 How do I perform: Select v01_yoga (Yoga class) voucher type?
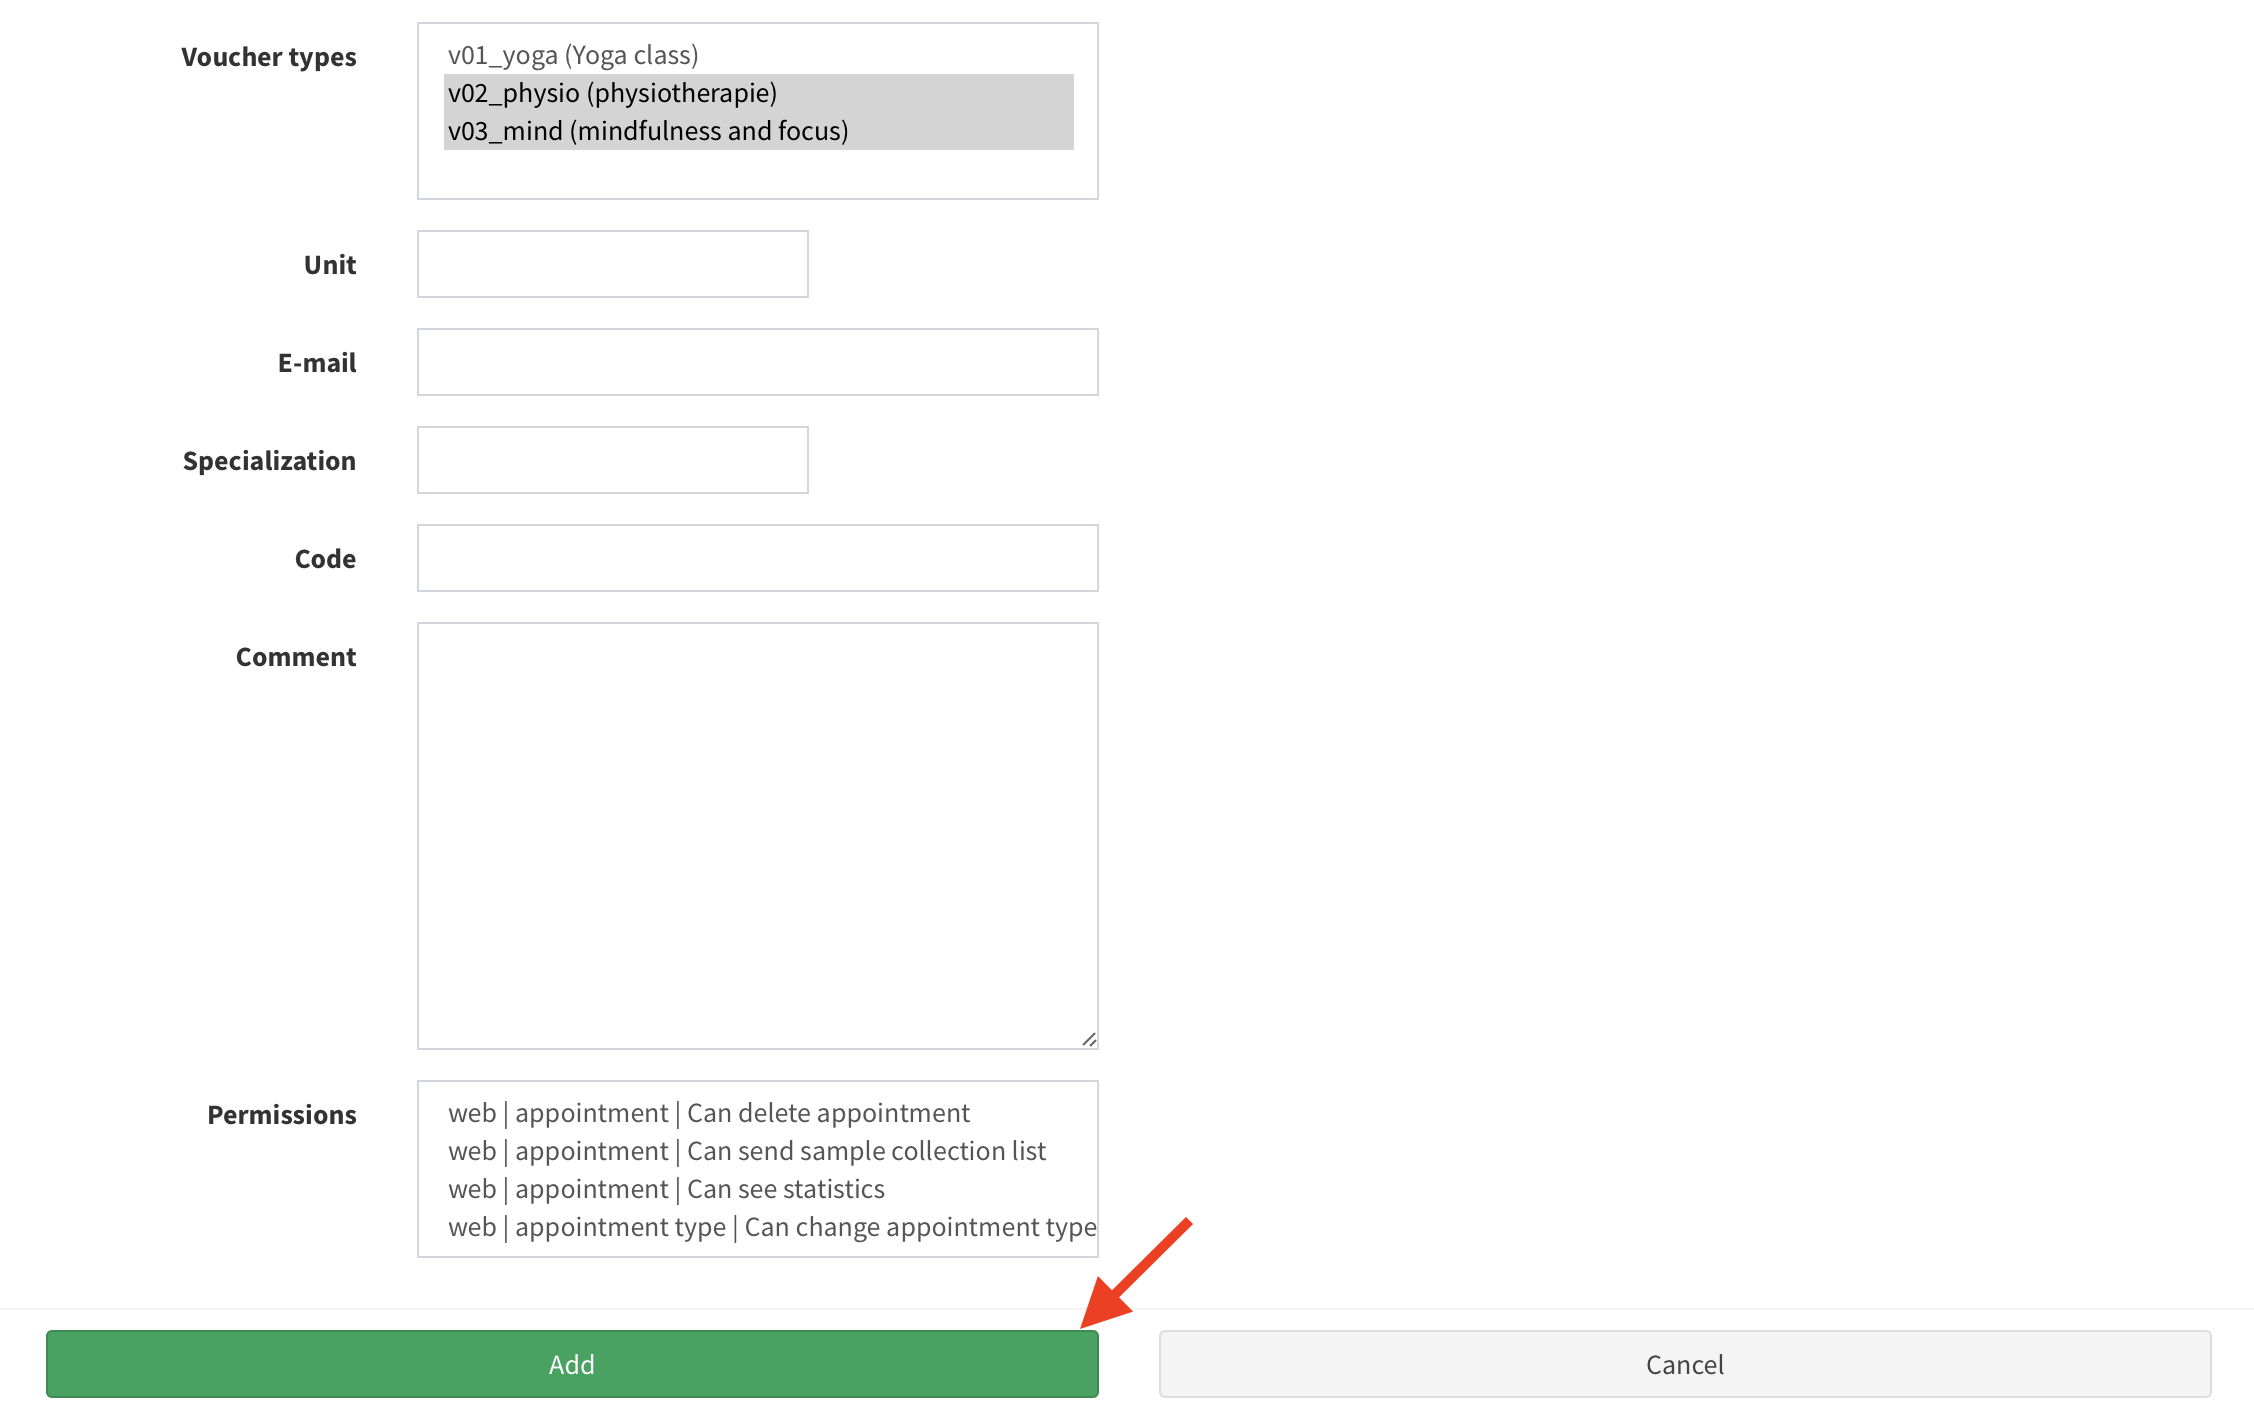pos(573,55)
